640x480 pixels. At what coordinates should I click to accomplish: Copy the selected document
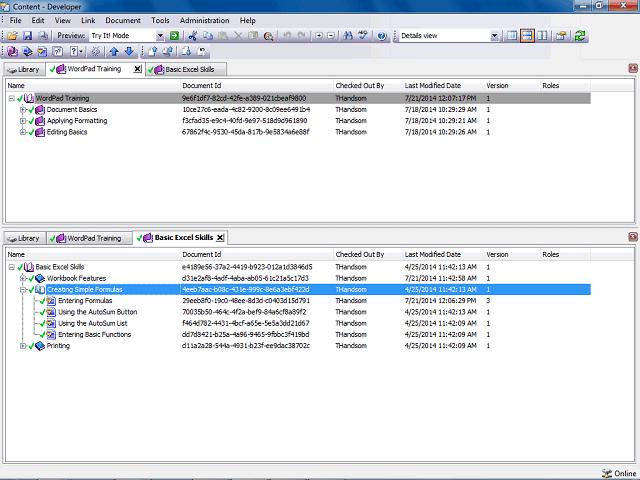208,36
